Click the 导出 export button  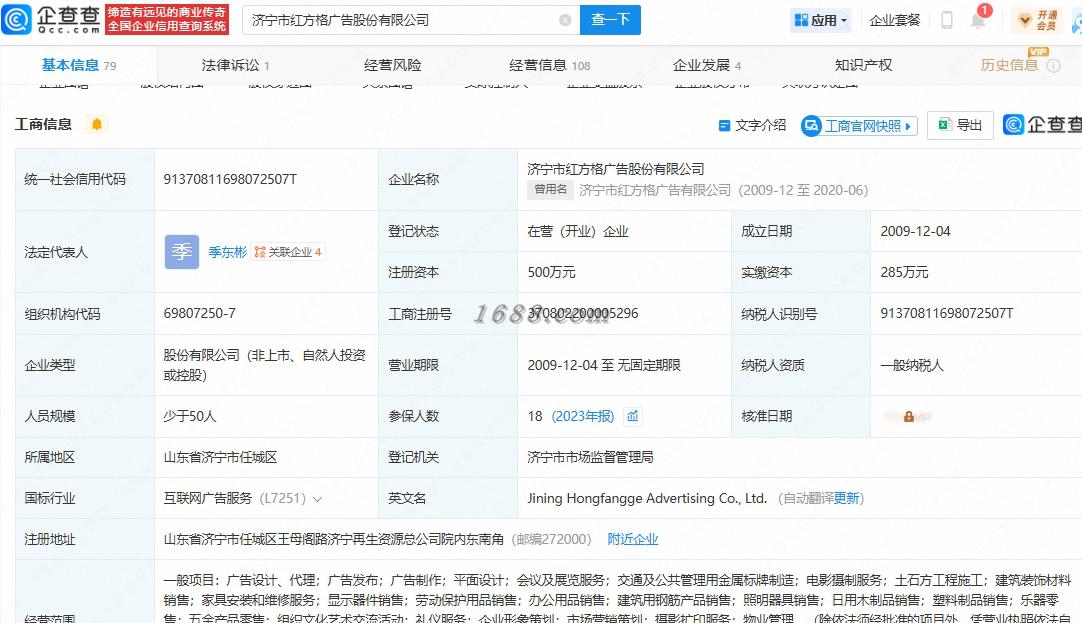tap(960, 126)
